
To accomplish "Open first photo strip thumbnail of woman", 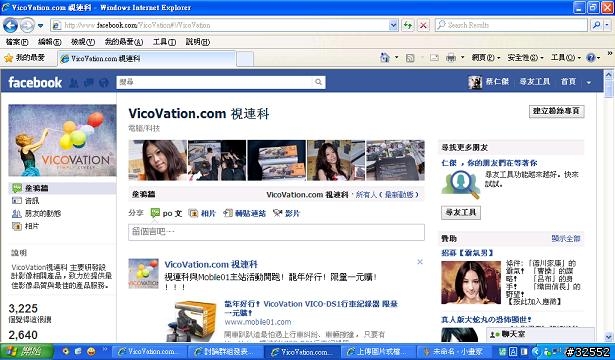I will coord(158,160).
